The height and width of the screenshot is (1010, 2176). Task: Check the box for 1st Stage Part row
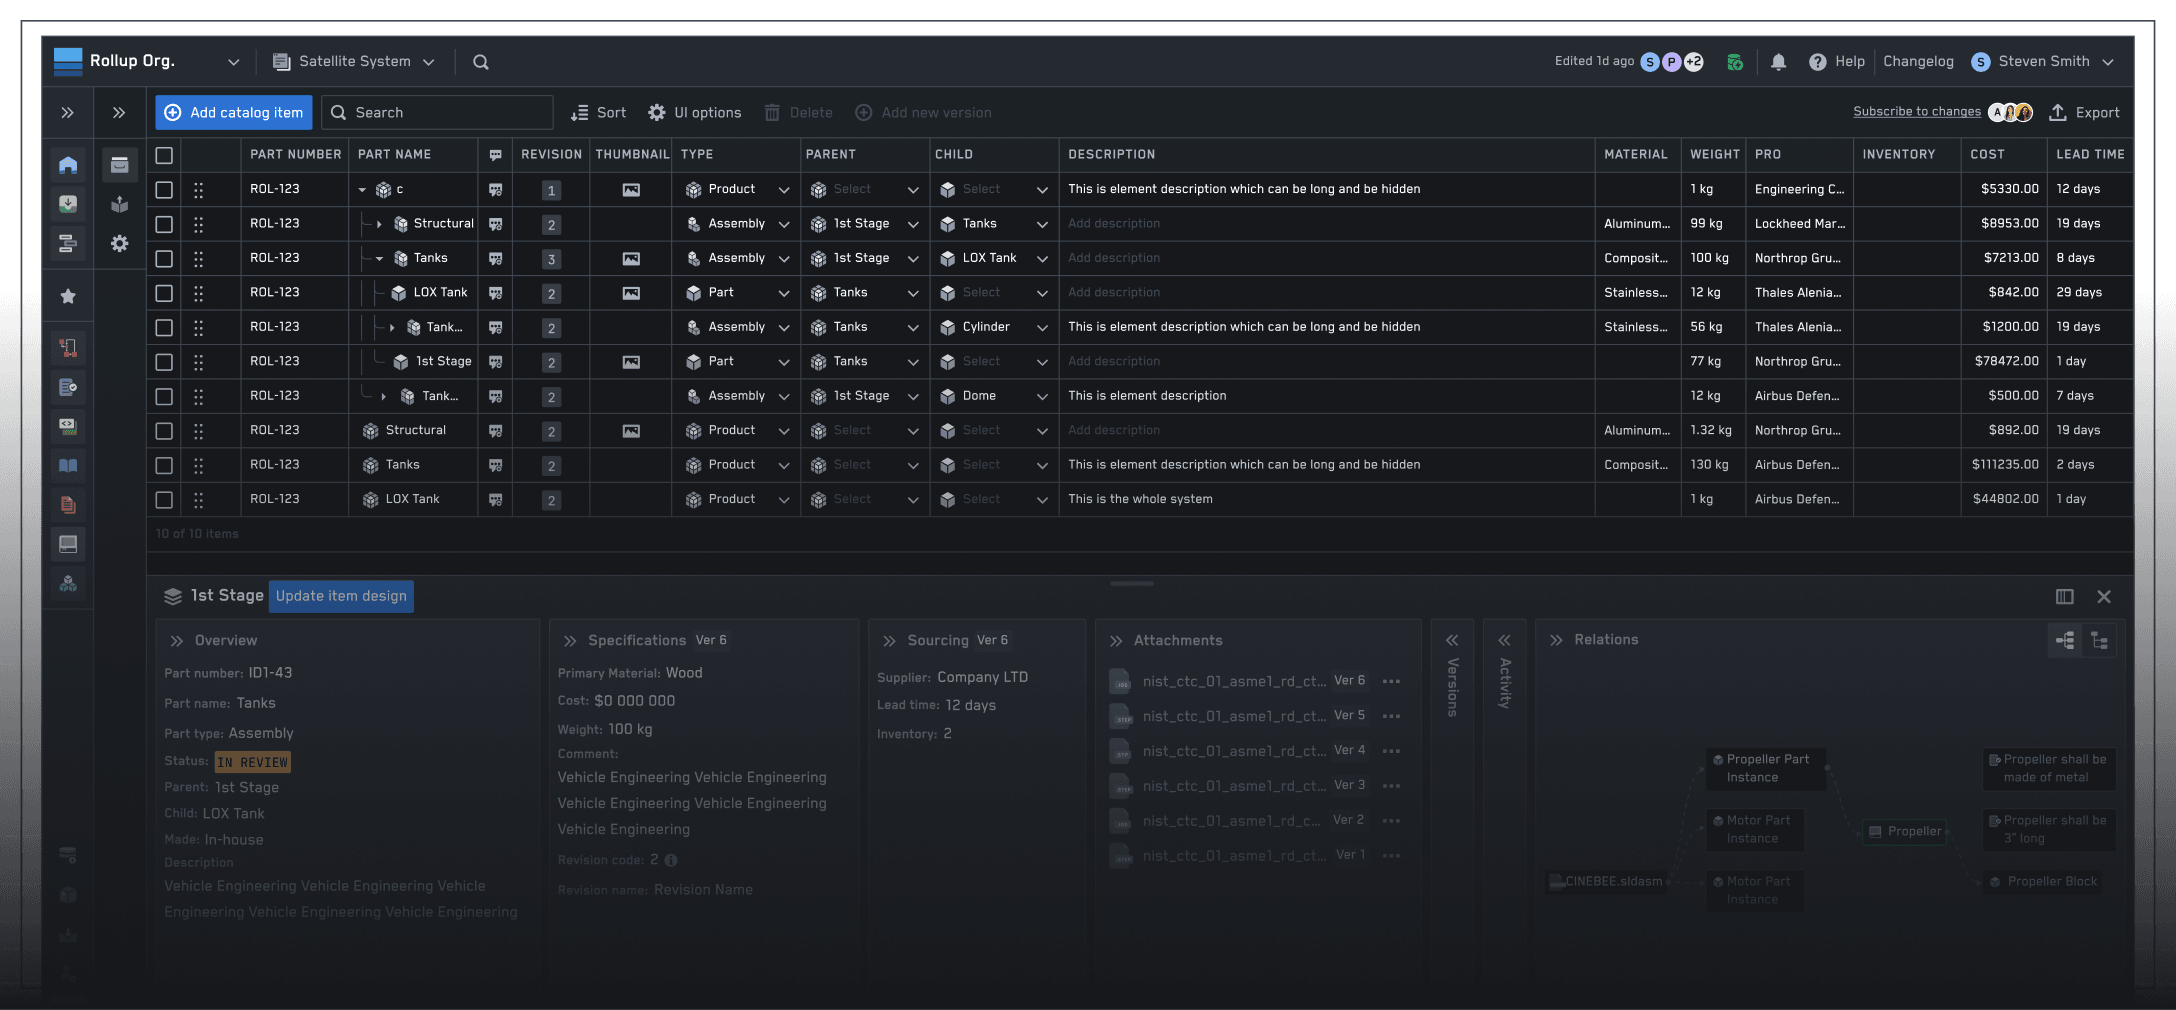[164, 362]
